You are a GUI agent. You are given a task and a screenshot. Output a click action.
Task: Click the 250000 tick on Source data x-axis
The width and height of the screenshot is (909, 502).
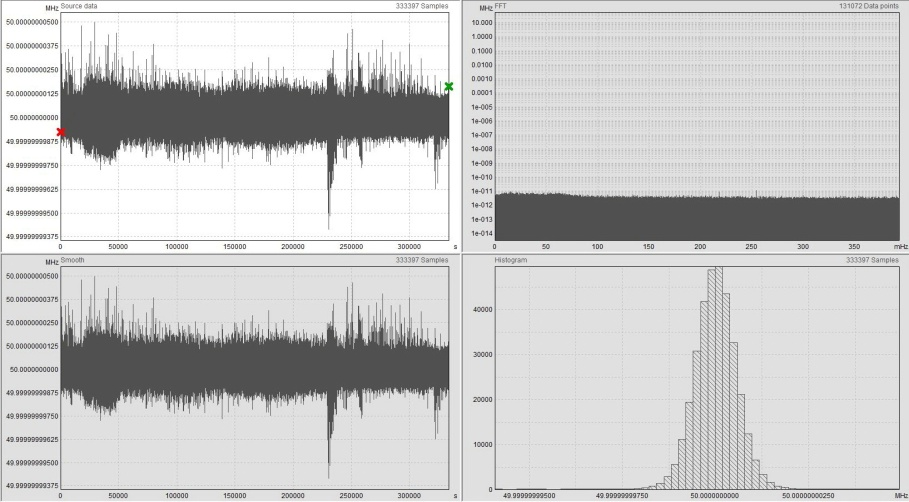click(351, 246)
